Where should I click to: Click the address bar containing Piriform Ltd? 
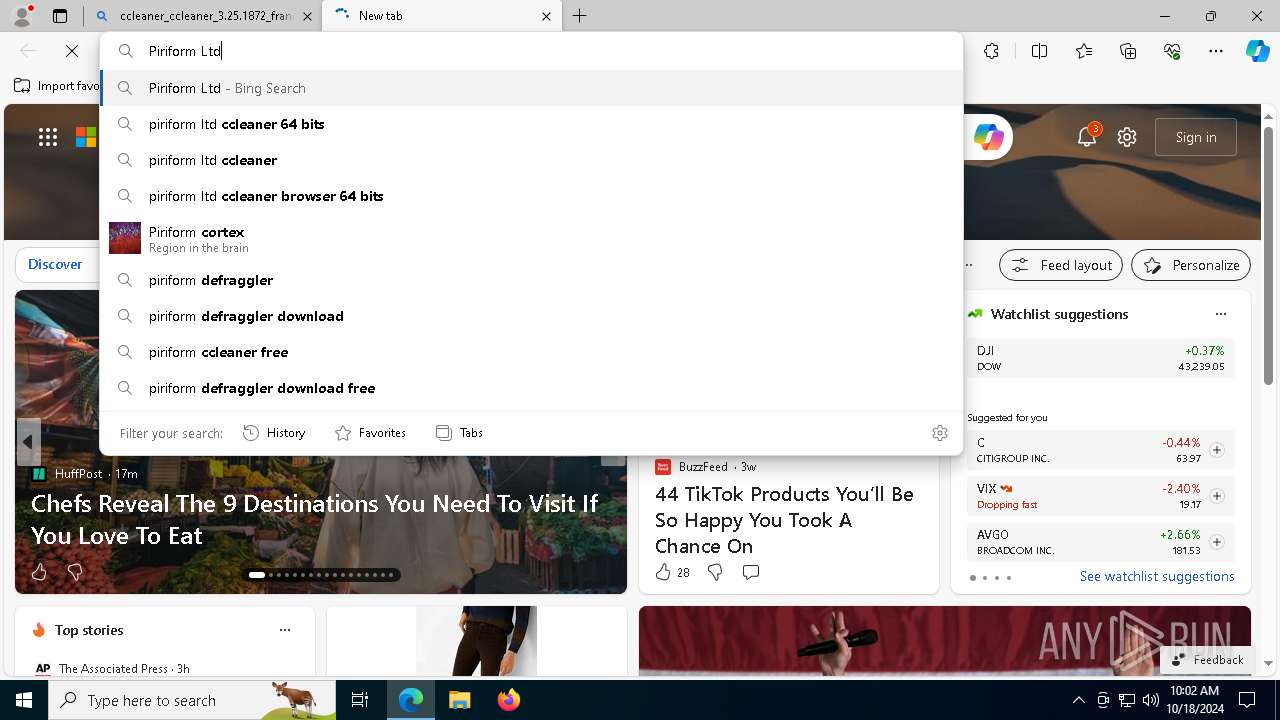[x=531, y=51]
